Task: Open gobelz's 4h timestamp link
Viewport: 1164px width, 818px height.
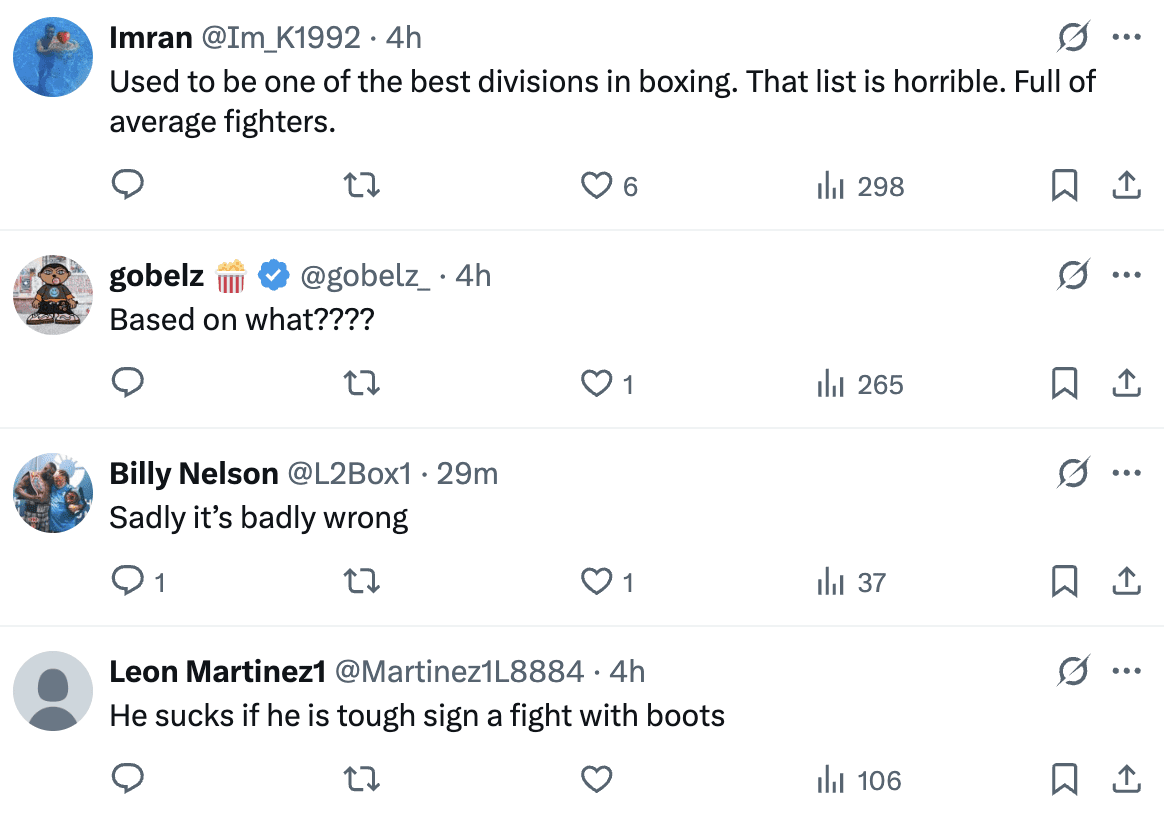Action: pos(473,275)
